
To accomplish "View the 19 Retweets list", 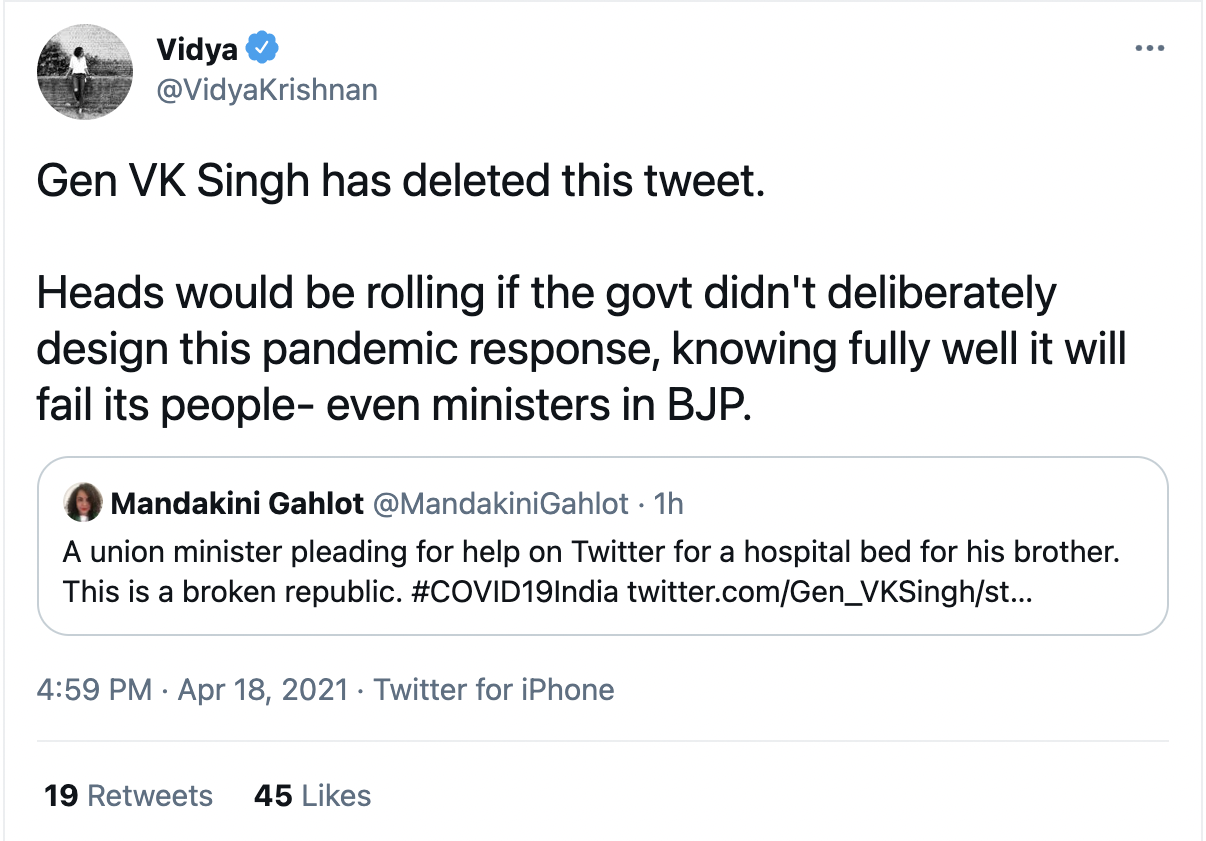I will [x=129, y=795].
